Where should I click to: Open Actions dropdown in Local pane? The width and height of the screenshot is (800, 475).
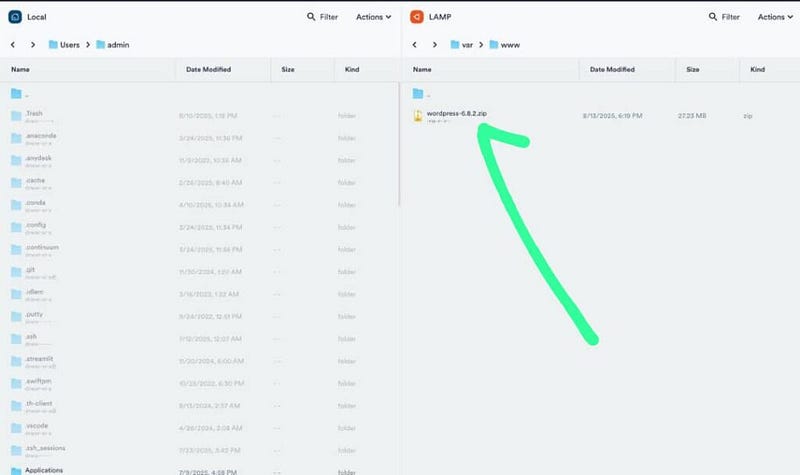pyautogui.click(x=373, y=17)
